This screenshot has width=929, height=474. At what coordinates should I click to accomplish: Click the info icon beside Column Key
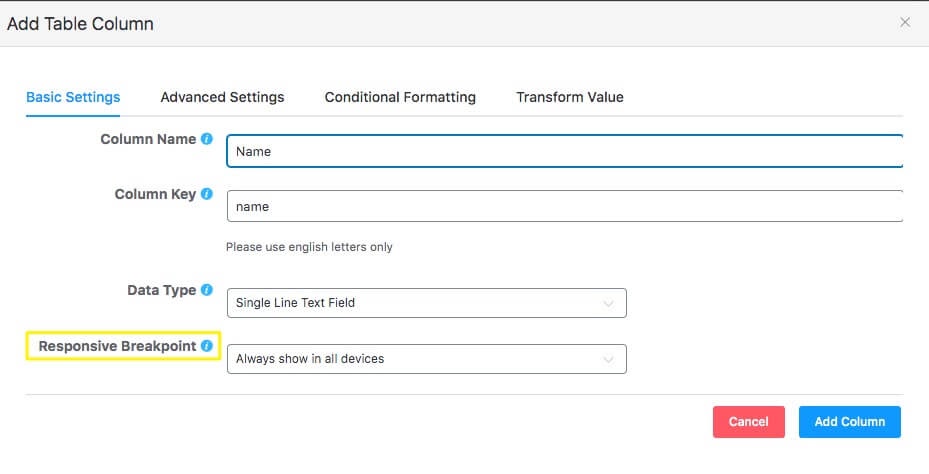tap(206, 194)
